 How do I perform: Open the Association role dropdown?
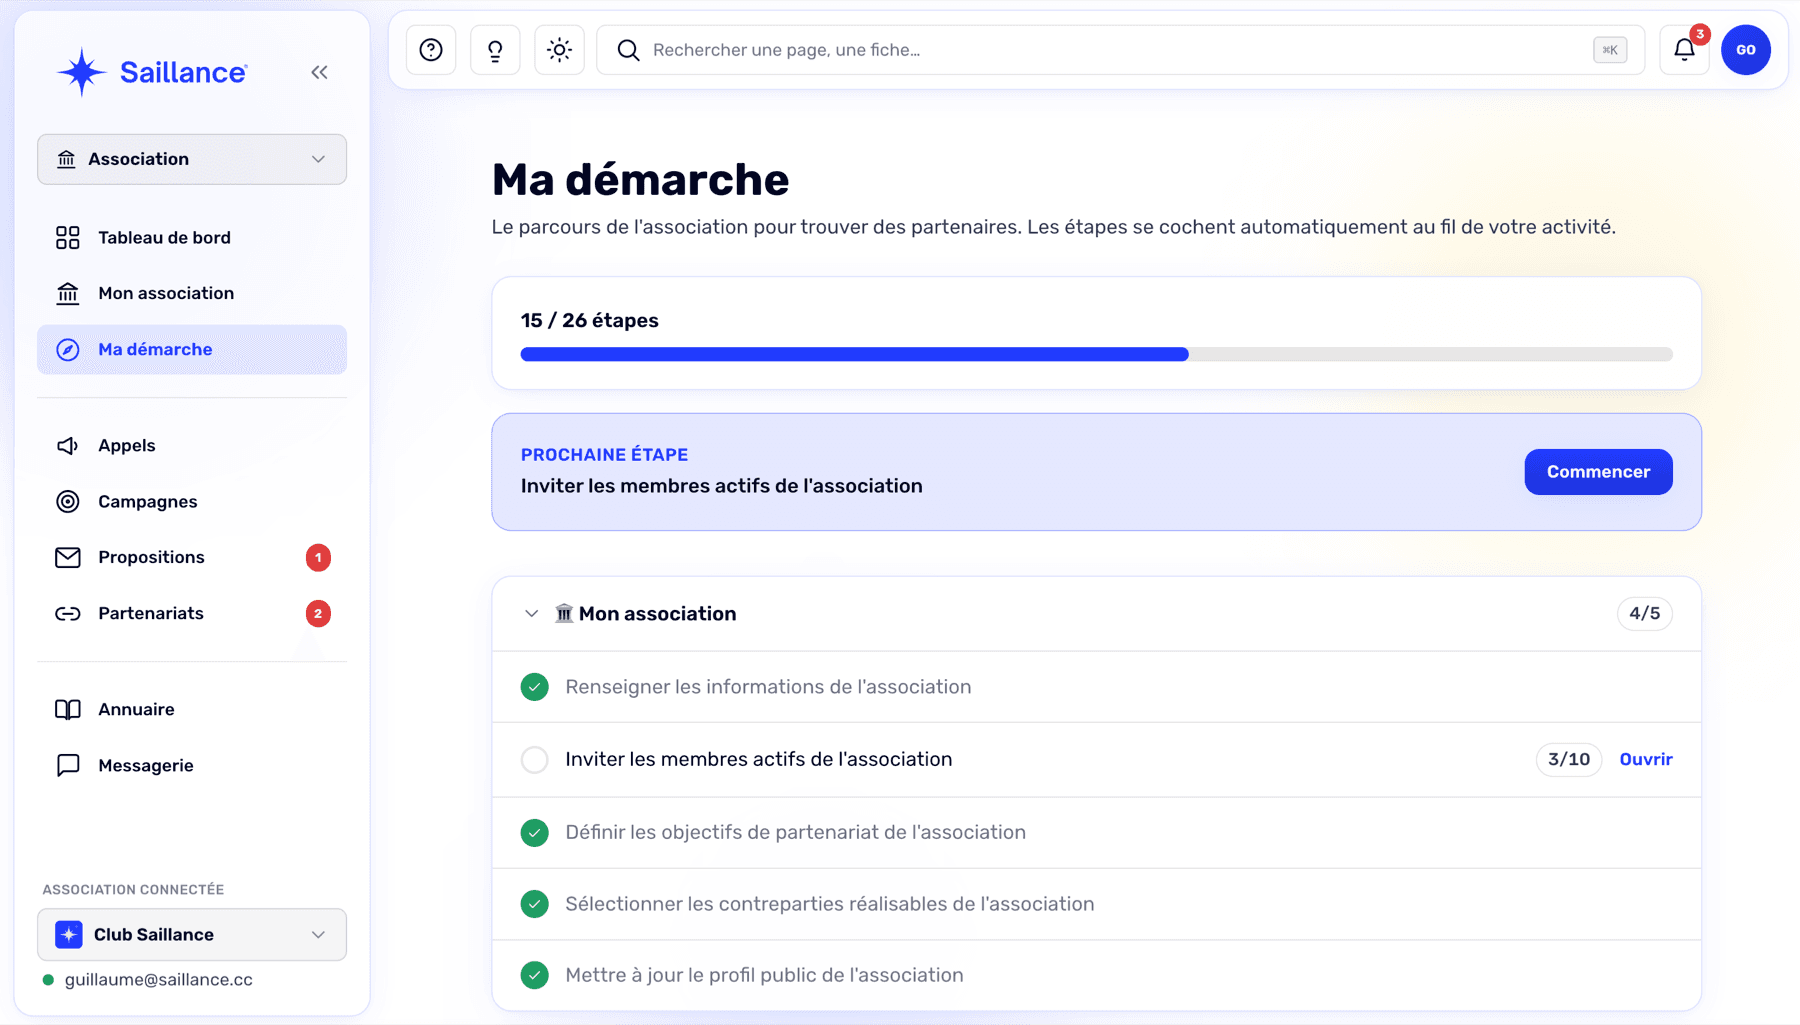192,159
